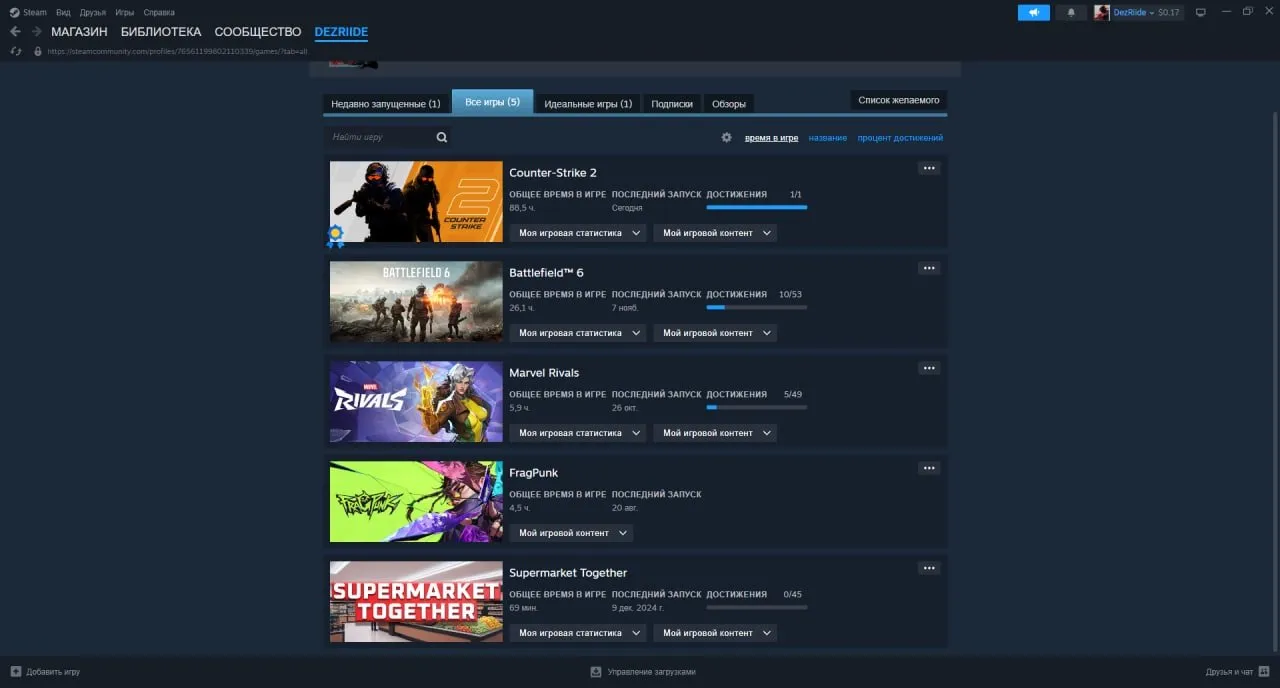Viewport: 1280px width, 688px height.
Task: Open the Справка menu
Action: pos(159,12)
